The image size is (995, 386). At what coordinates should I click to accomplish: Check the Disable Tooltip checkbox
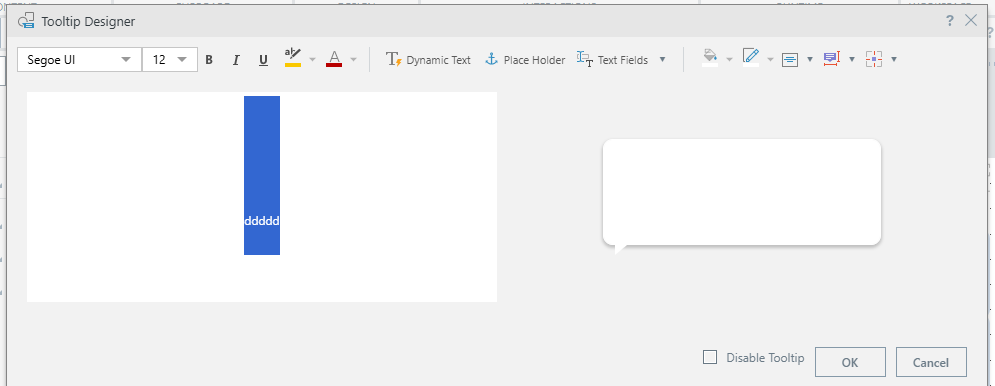(710, 357)
